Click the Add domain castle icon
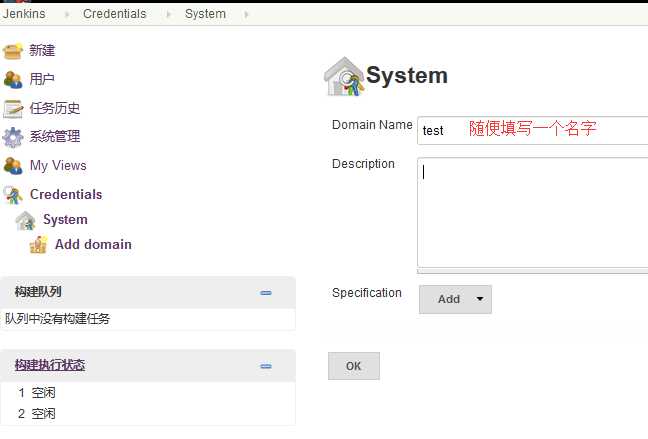 (38, 245)
